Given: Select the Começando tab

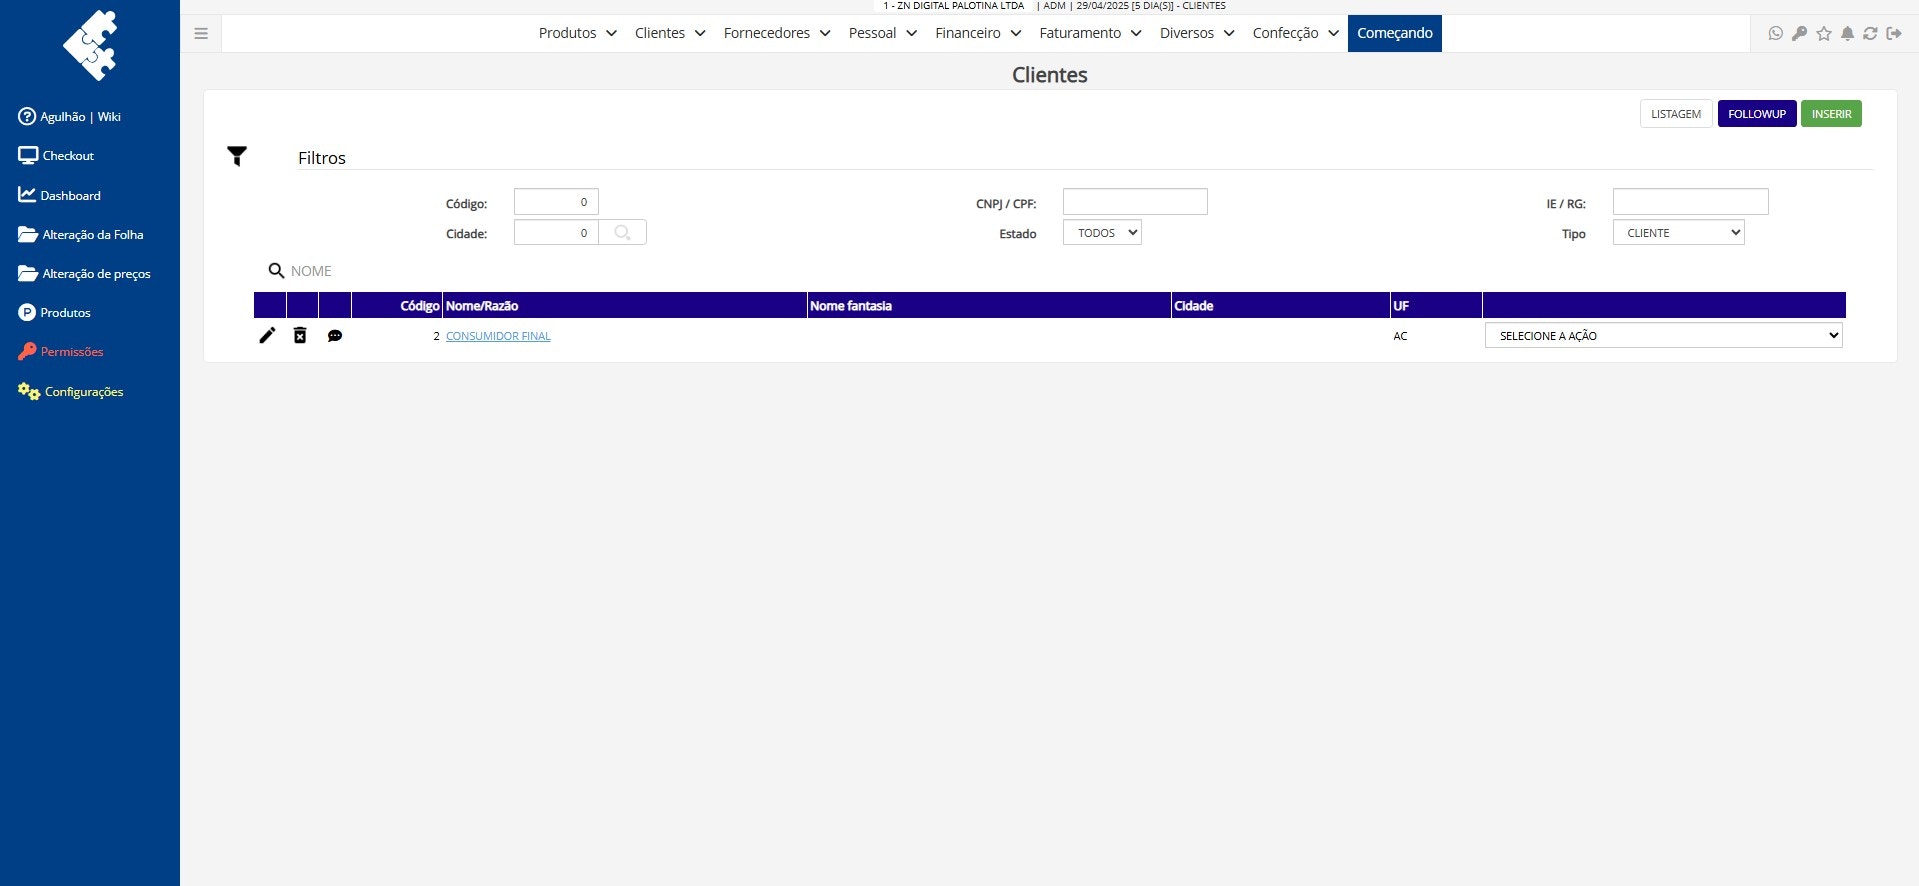Looking at the screenshot, I should pyautogui.click(x=1394, y=33).
